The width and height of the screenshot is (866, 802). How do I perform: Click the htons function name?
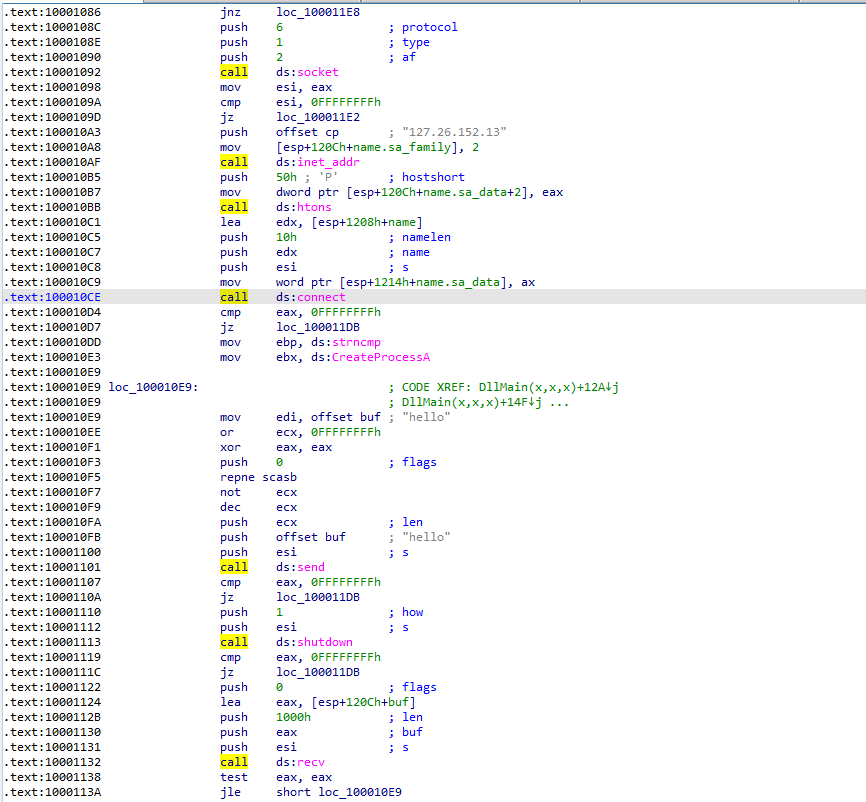click(314, 207)
